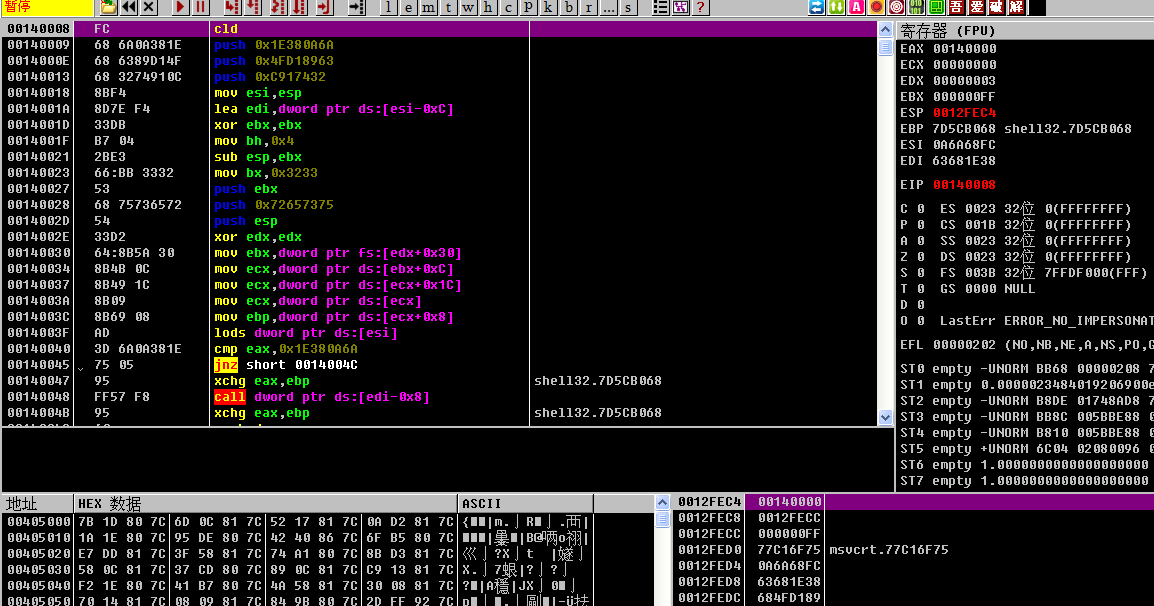Click the Step Over toolbar icon

[253, 7]
